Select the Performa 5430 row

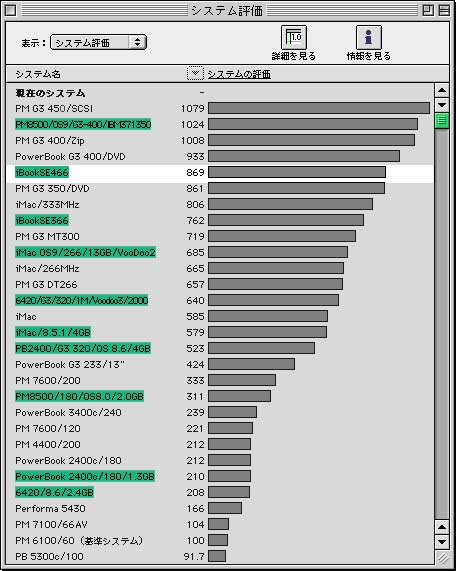pos(220,508)
